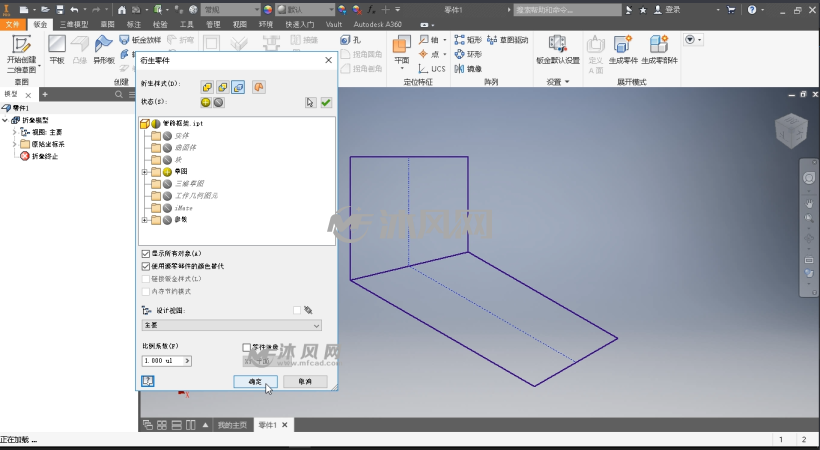The width and height of the screenshot is (820, 450).
Task: Select the orange surface derive style icon
Action: pyautogui.click(x=258, y=87)
